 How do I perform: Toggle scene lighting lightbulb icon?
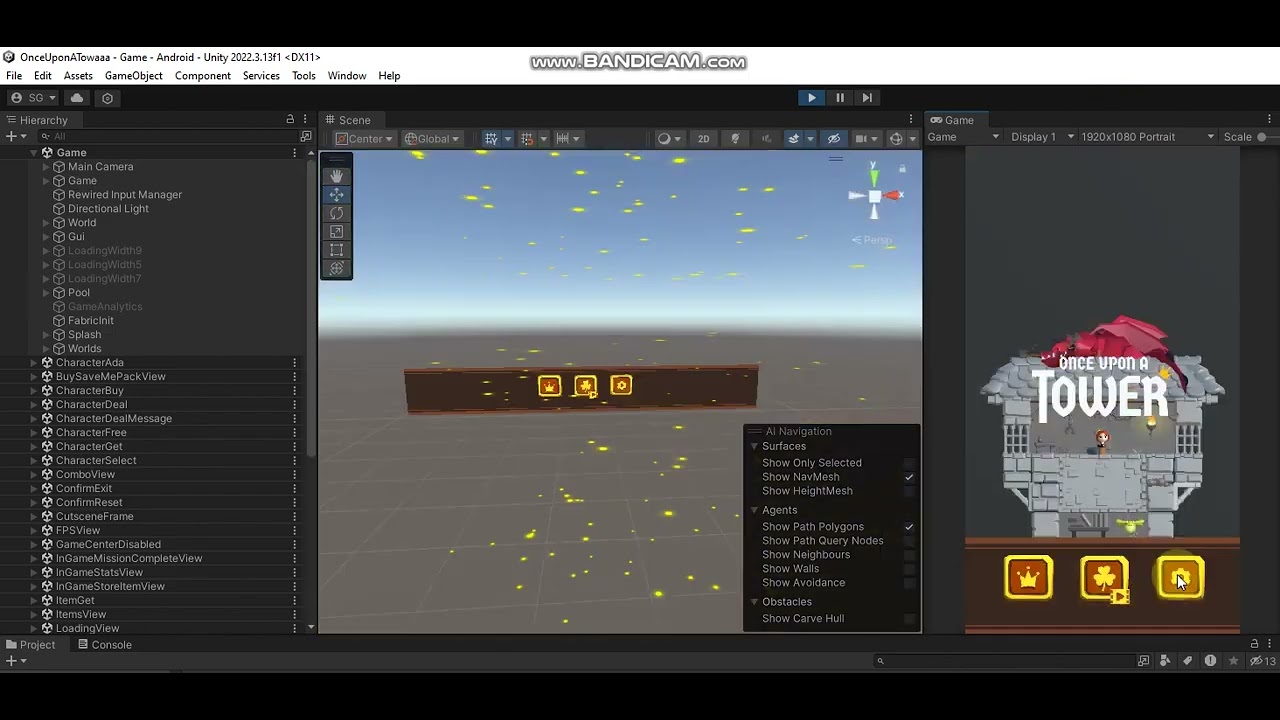point(735,138)
